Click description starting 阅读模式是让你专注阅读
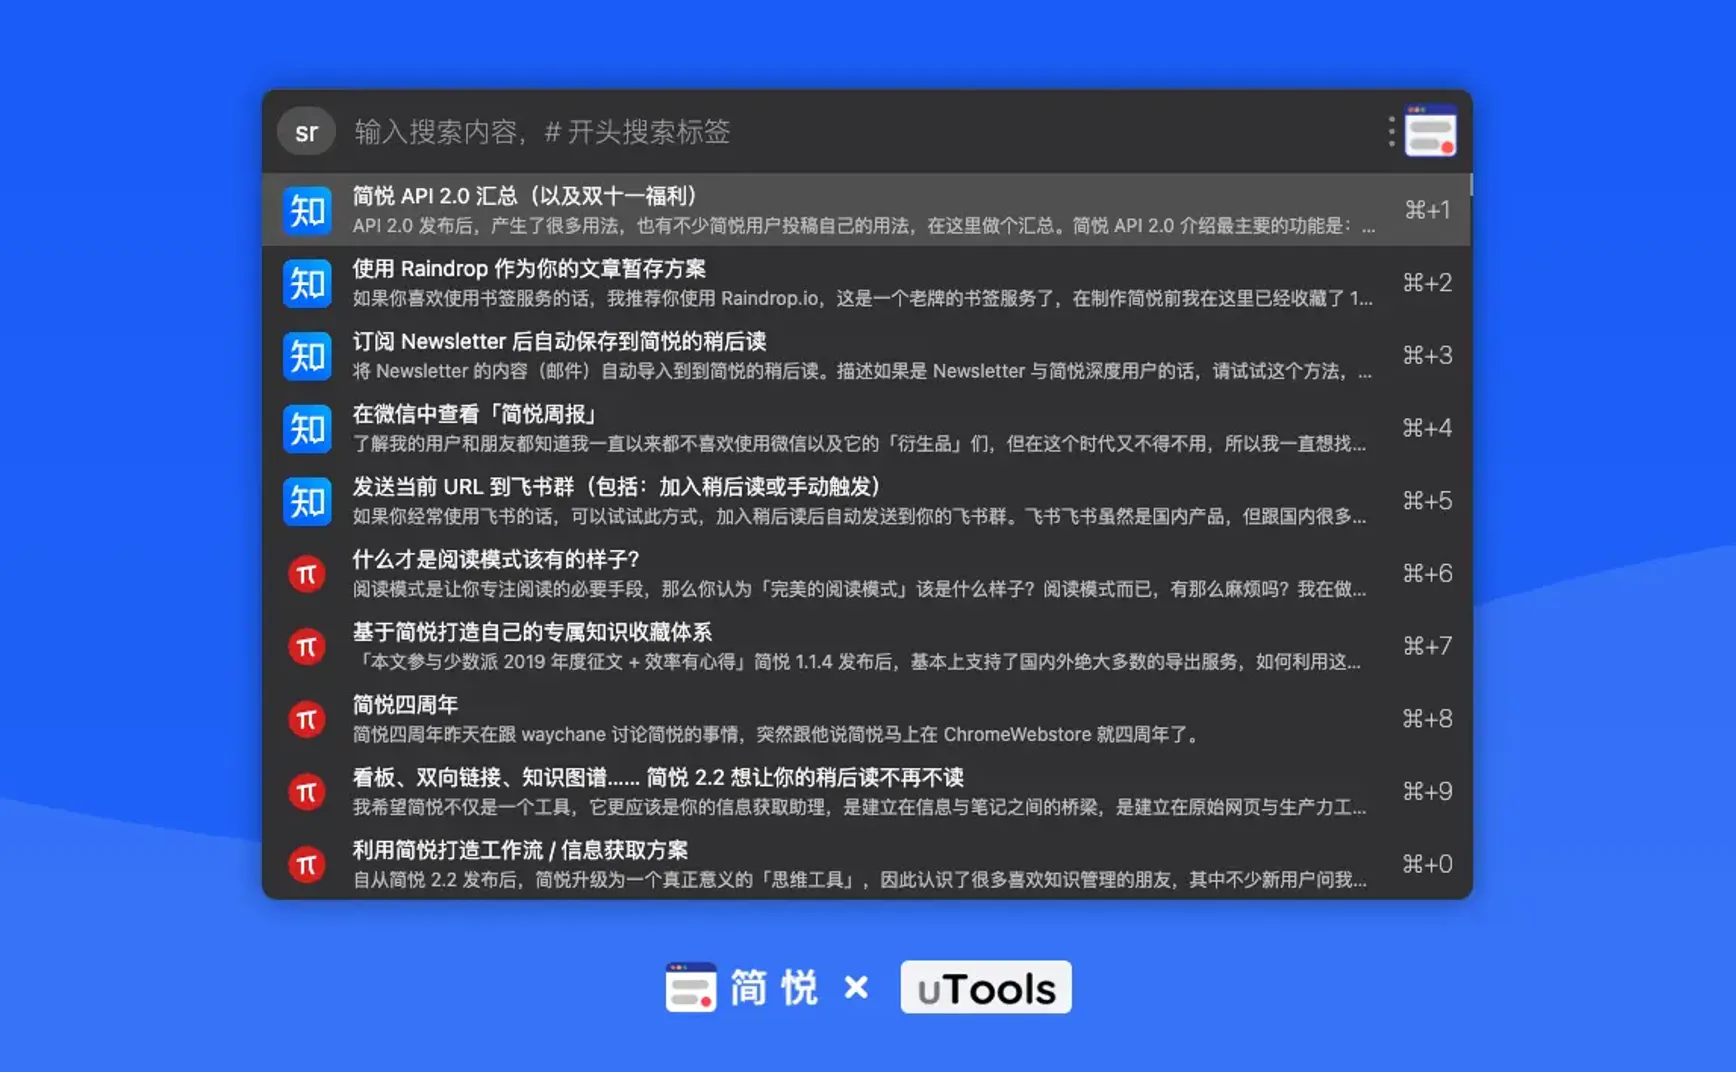This screenshot has height=1072, width=1736. click(x=860, y=589)
